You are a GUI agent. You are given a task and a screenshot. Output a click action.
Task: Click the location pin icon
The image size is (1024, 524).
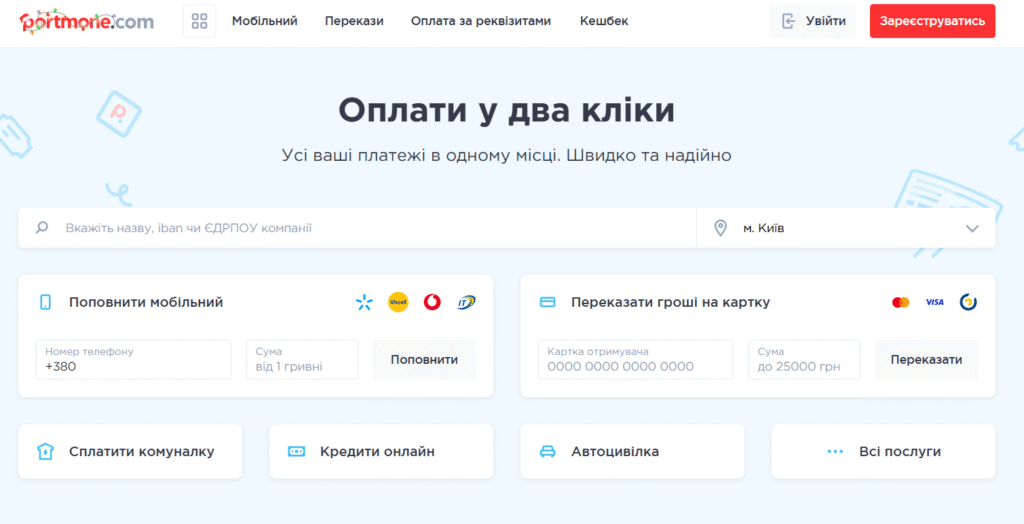[x=720, y=228]
